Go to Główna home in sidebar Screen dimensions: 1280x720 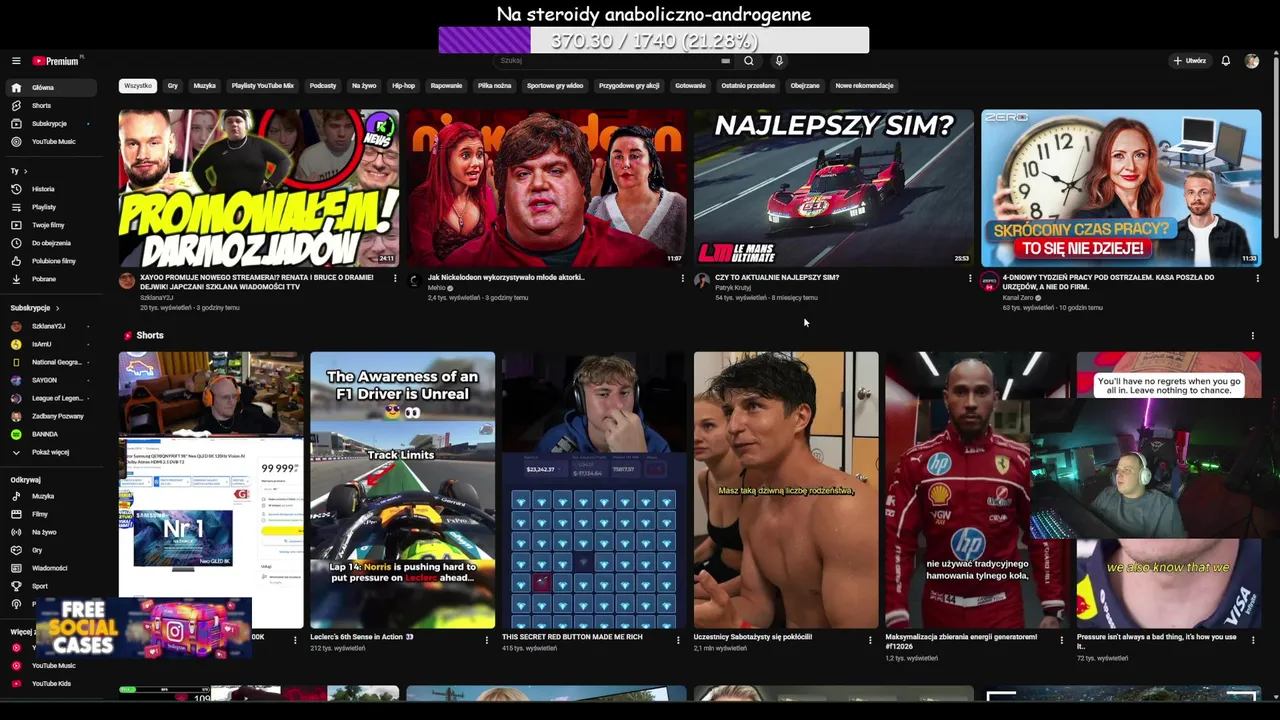coord(53,88)
